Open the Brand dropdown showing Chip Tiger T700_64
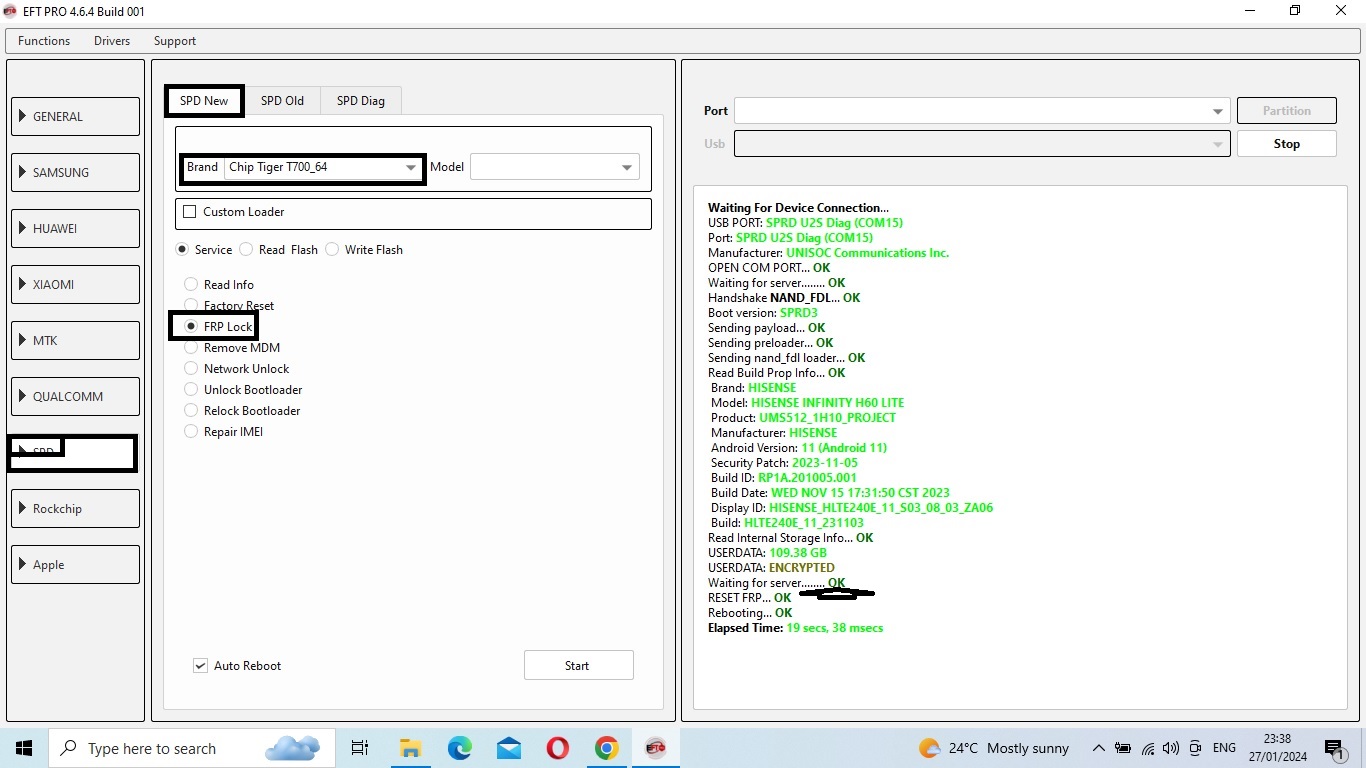The width and height of the screenshot is (1366, 768). [x=323, y=167]
